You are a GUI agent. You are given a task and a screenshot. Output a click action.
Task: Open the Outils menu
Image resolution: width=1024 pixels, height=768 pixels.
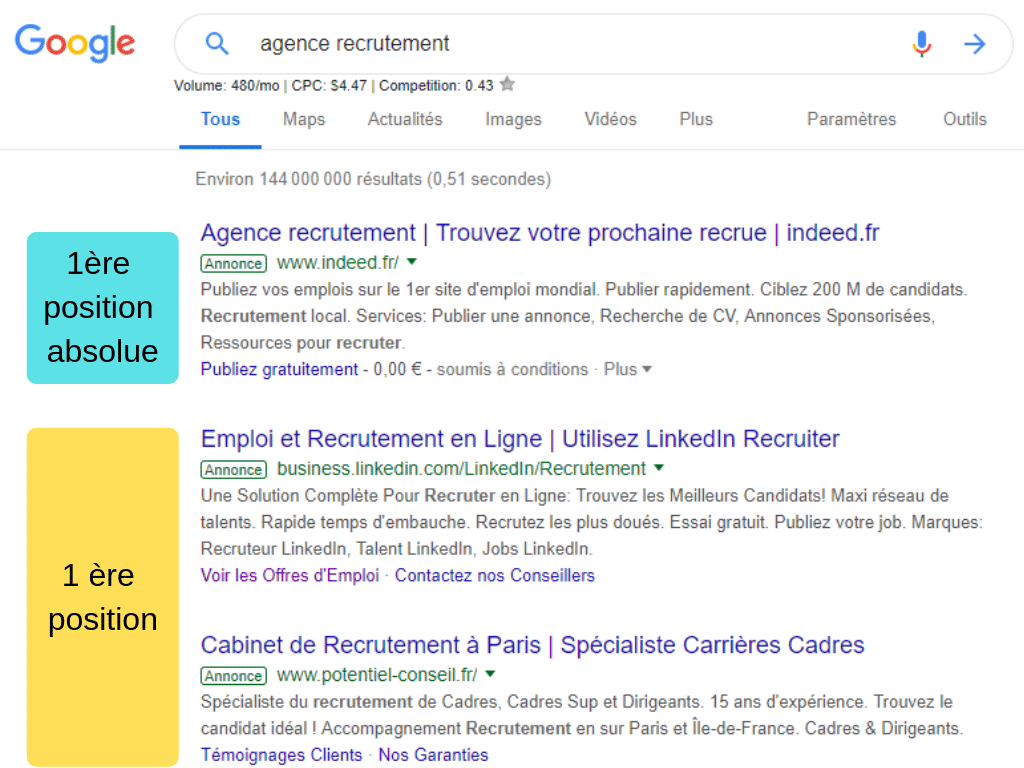click(x=965, y=120)
